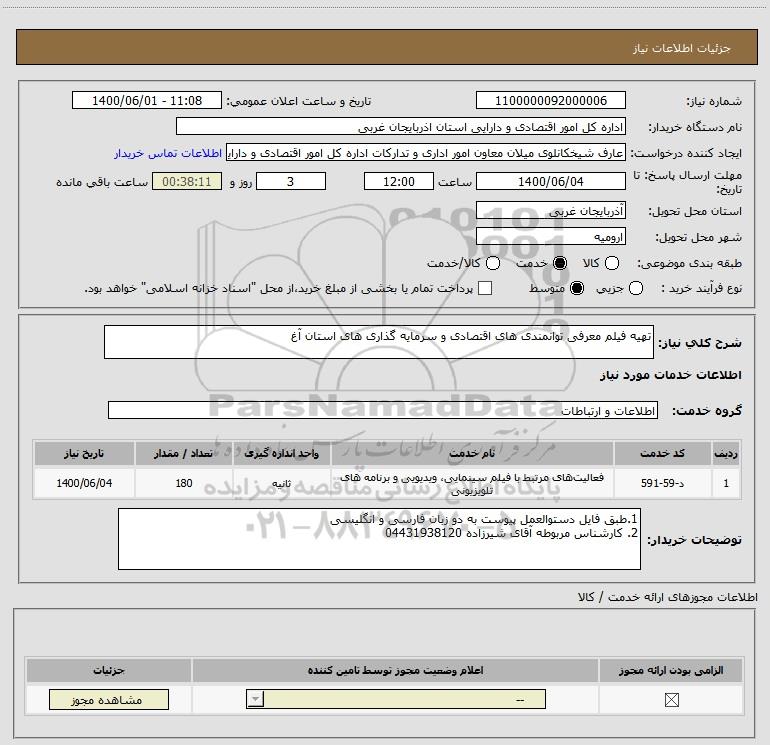
Task: Click the deadline hour field 12:00
Action: (399, 181)
